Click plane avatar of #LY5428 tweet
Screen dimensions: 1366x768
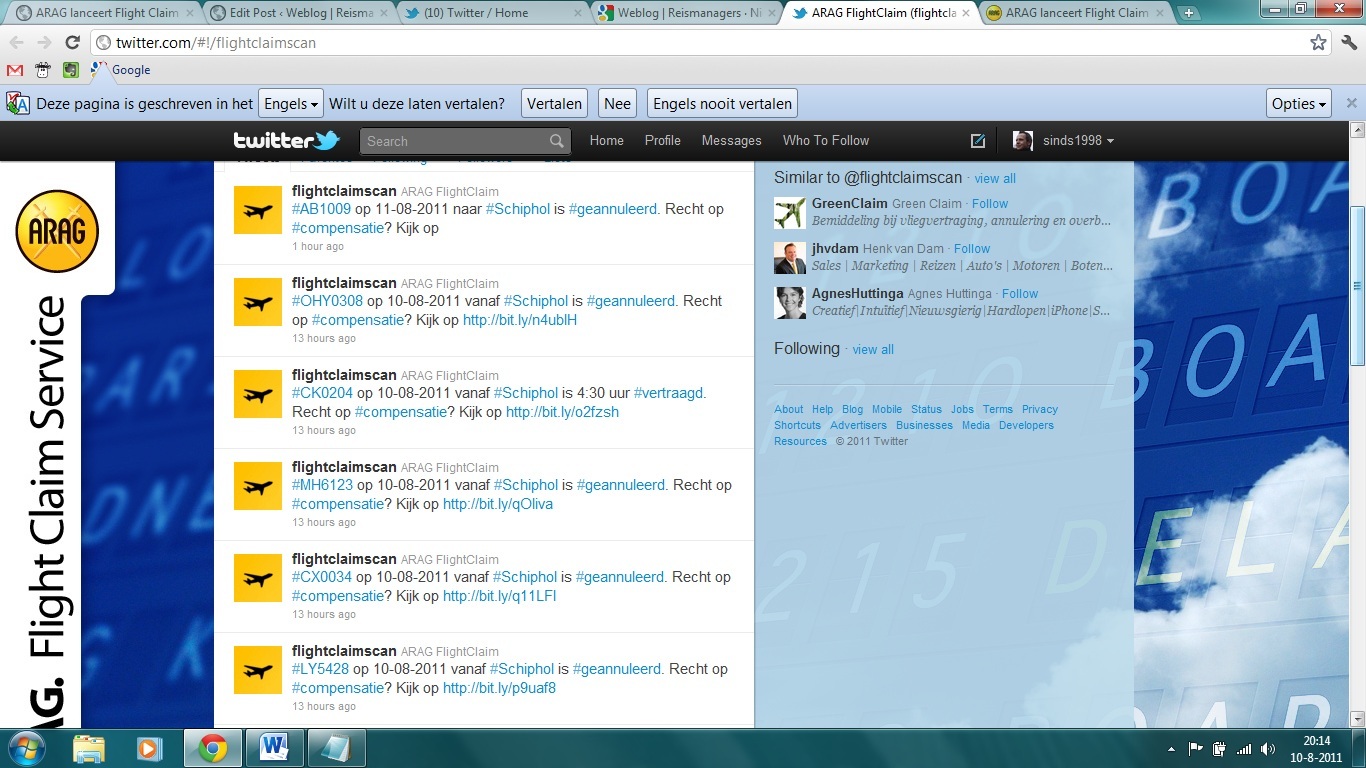[258, 670]
